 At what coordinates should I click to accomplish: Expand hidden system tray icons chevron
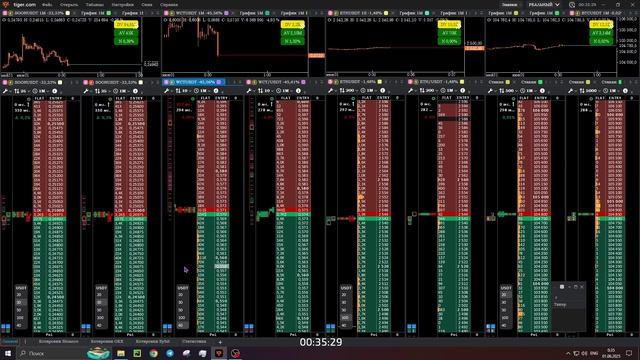click(568, 353)
